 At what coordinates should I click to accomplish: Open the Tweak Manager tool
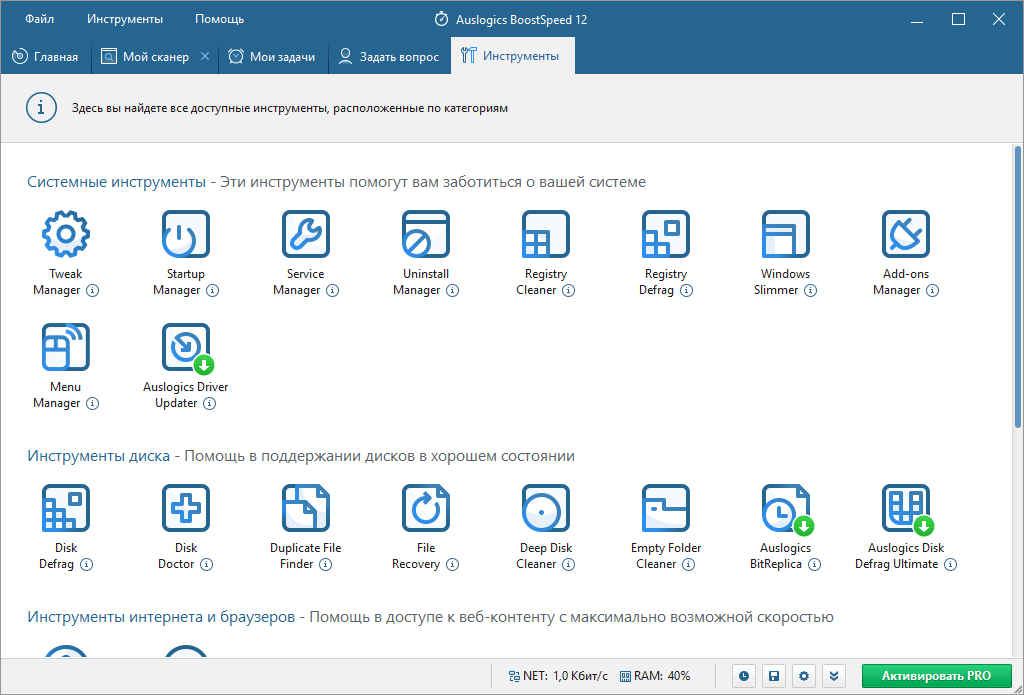pyautogui.click(x=65, y=234)
